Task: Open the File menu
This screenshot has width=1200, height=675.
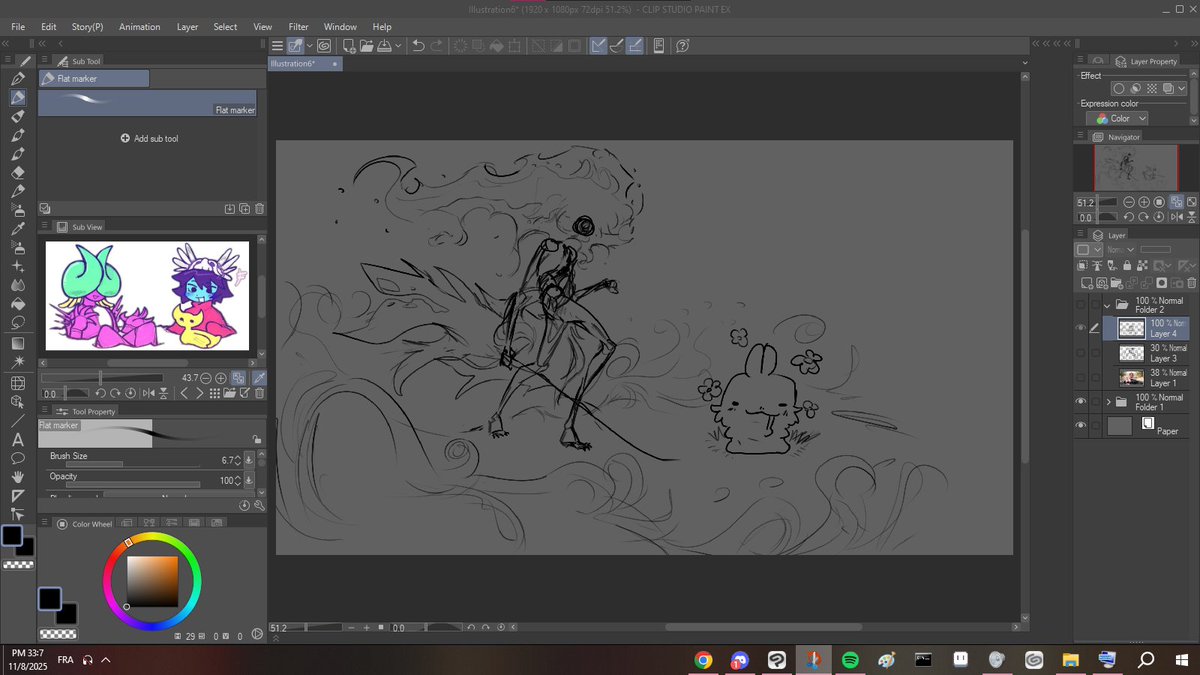Action: coord(18,27)
